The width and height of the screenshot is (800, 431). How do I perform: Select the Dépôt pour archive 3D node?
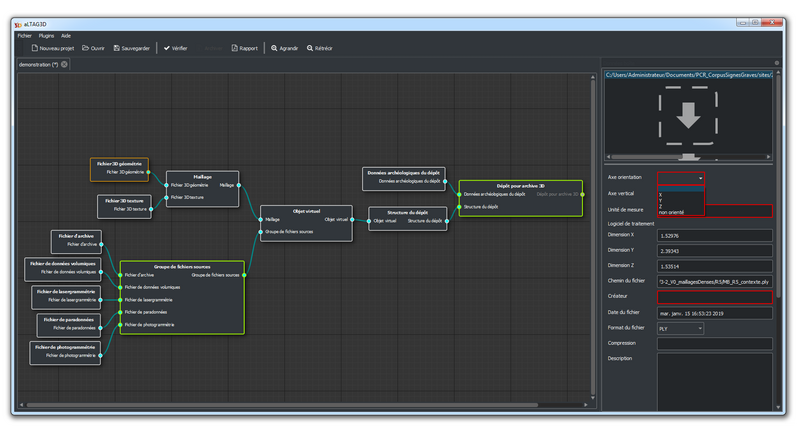click(520, 185)
